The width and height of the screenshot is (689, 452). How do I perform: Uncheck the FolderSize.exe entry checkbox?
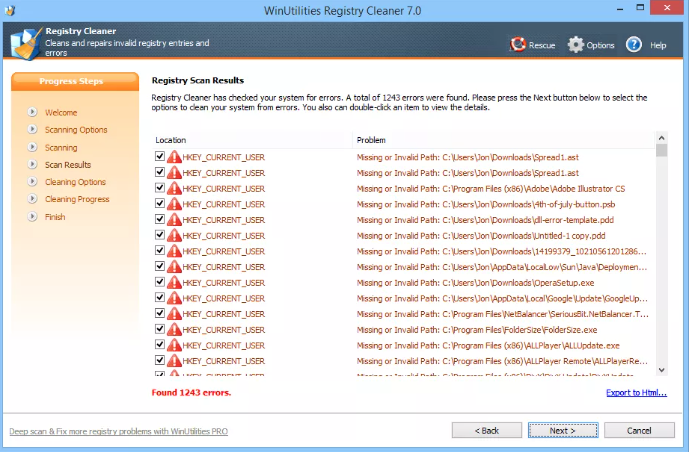click(160, 329)
